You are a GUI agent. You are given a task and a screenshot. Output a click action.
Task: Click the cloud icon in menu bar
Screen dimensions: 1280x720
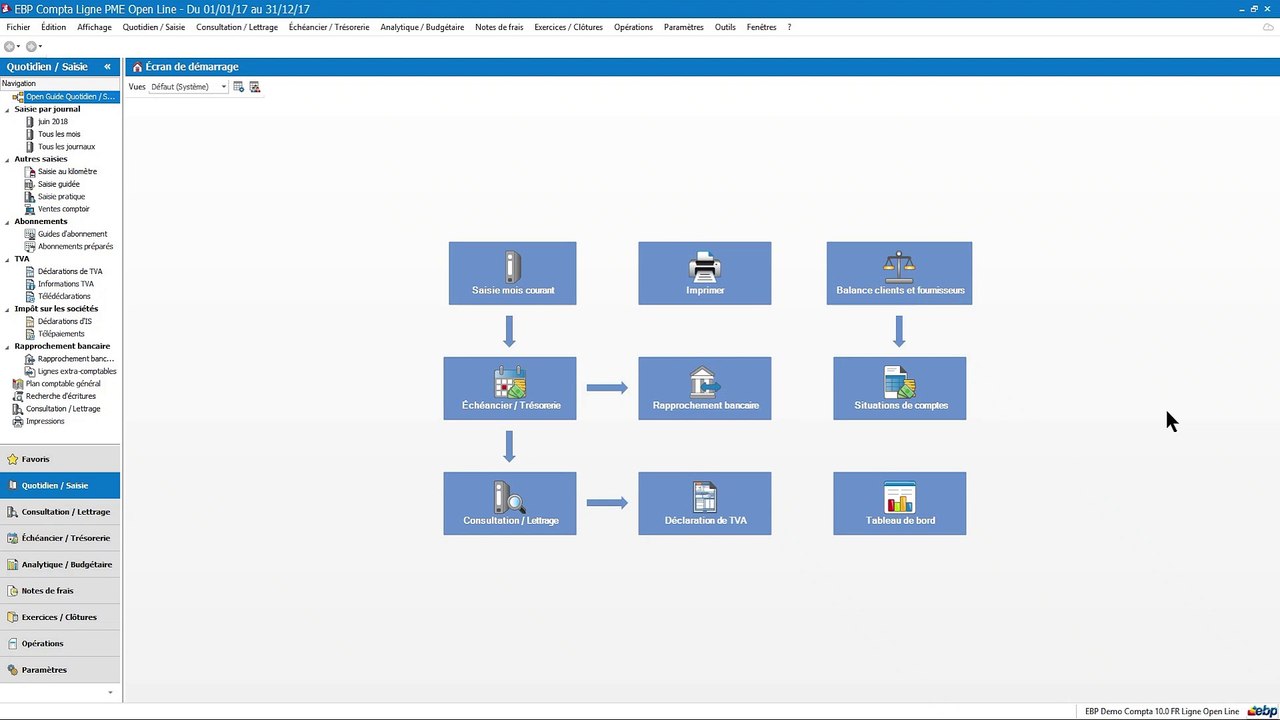pos(1268,27)
